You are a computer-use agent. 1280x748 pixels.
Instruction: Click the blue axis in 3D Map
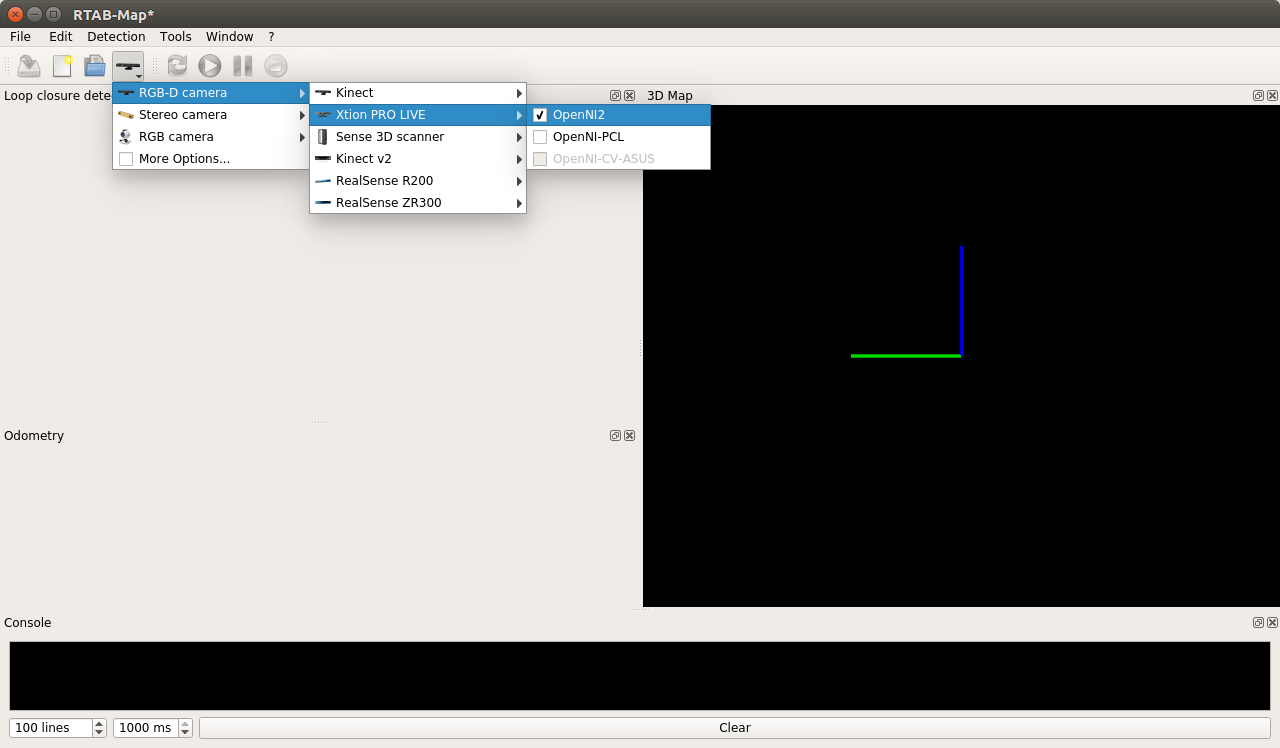click(961, 300)
